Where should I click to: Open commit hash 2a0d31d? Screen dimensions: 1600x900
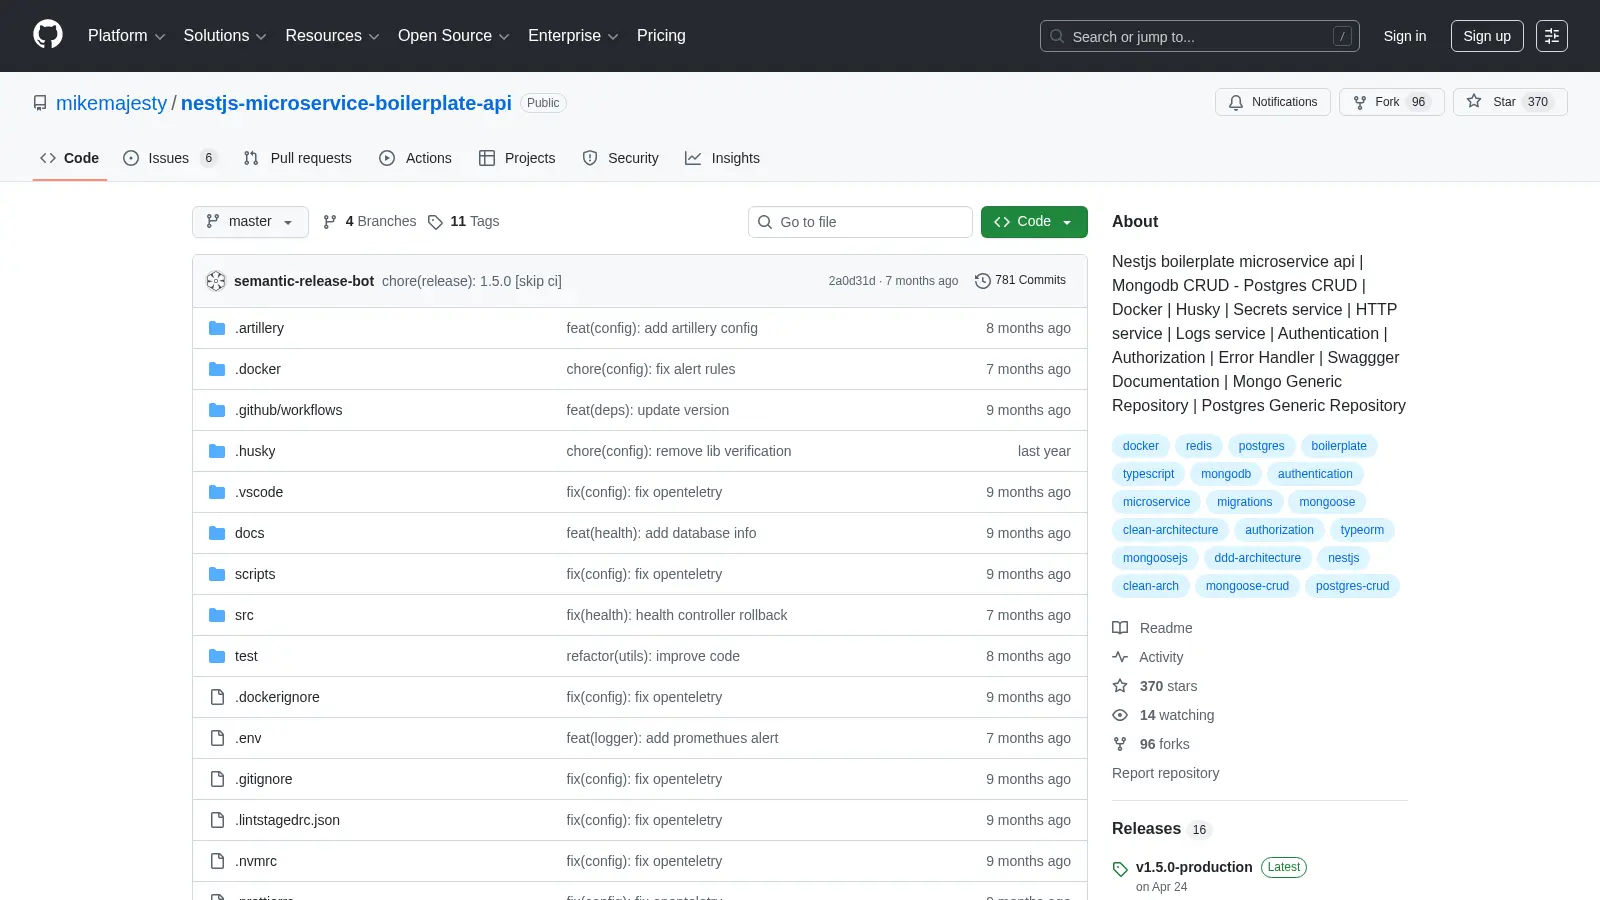click(x=851, y=281)
